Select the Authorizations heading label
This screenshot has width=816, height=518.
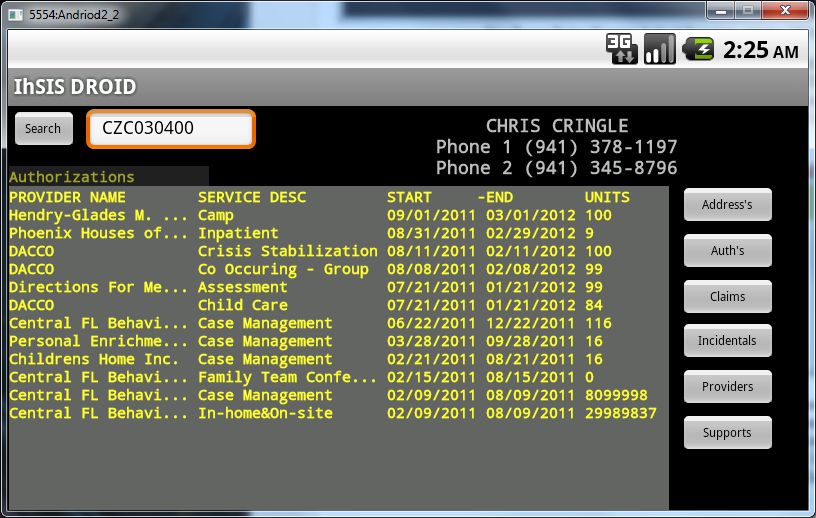point(72,177)
